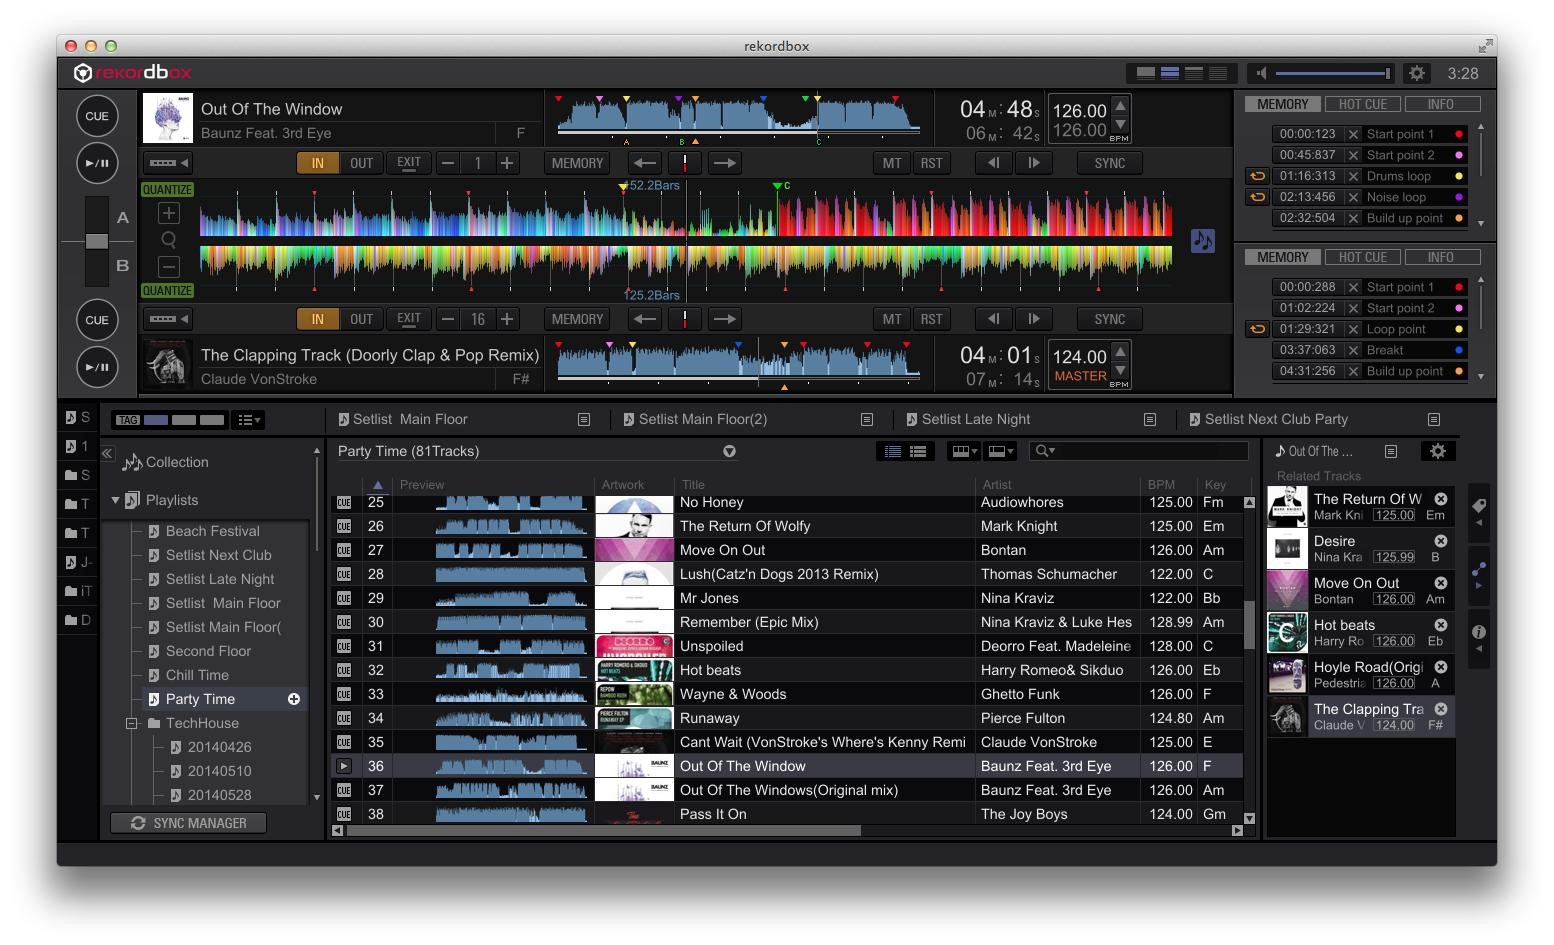The height and width of the screenshot is (945, 1554).
Task: Remove 'Desire' from related tracks
Action: coord(1441,541)
